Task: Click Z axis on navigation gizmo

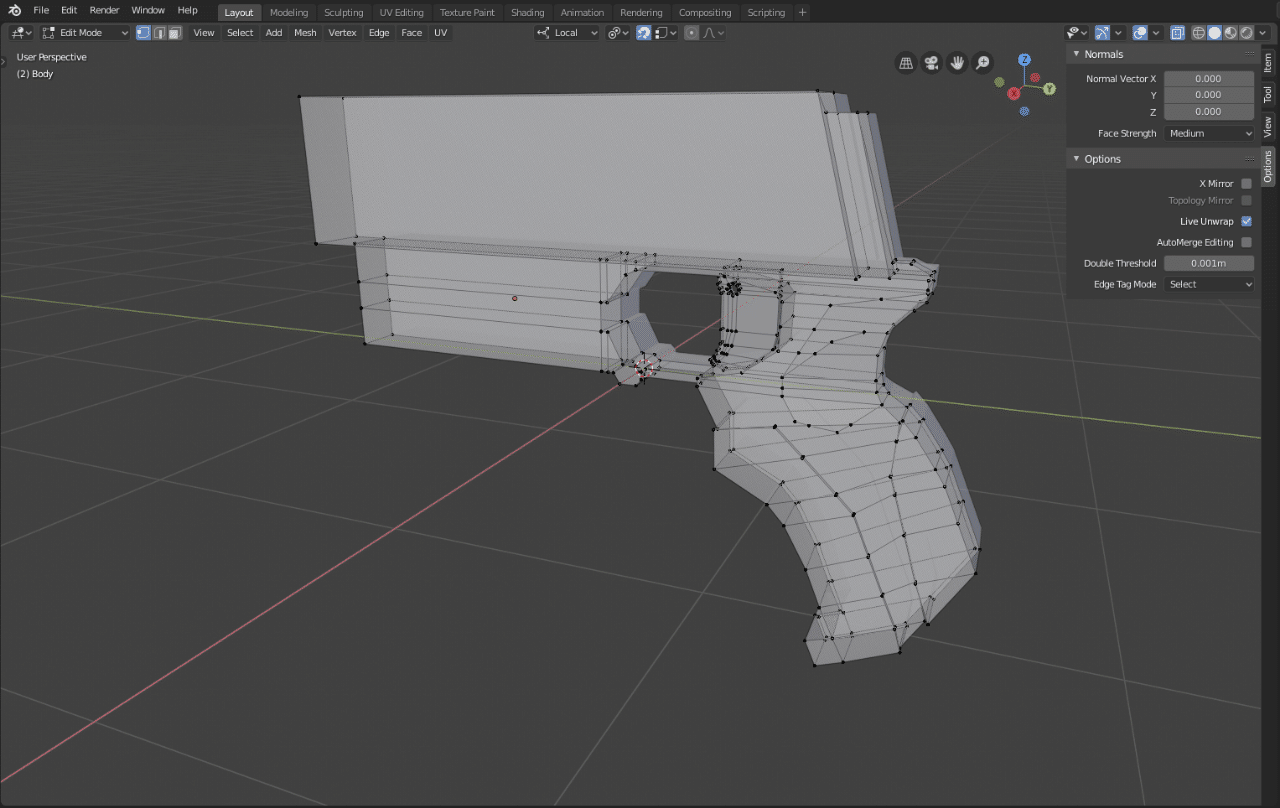Action: pyautogui.click(x=1025, y=60)
